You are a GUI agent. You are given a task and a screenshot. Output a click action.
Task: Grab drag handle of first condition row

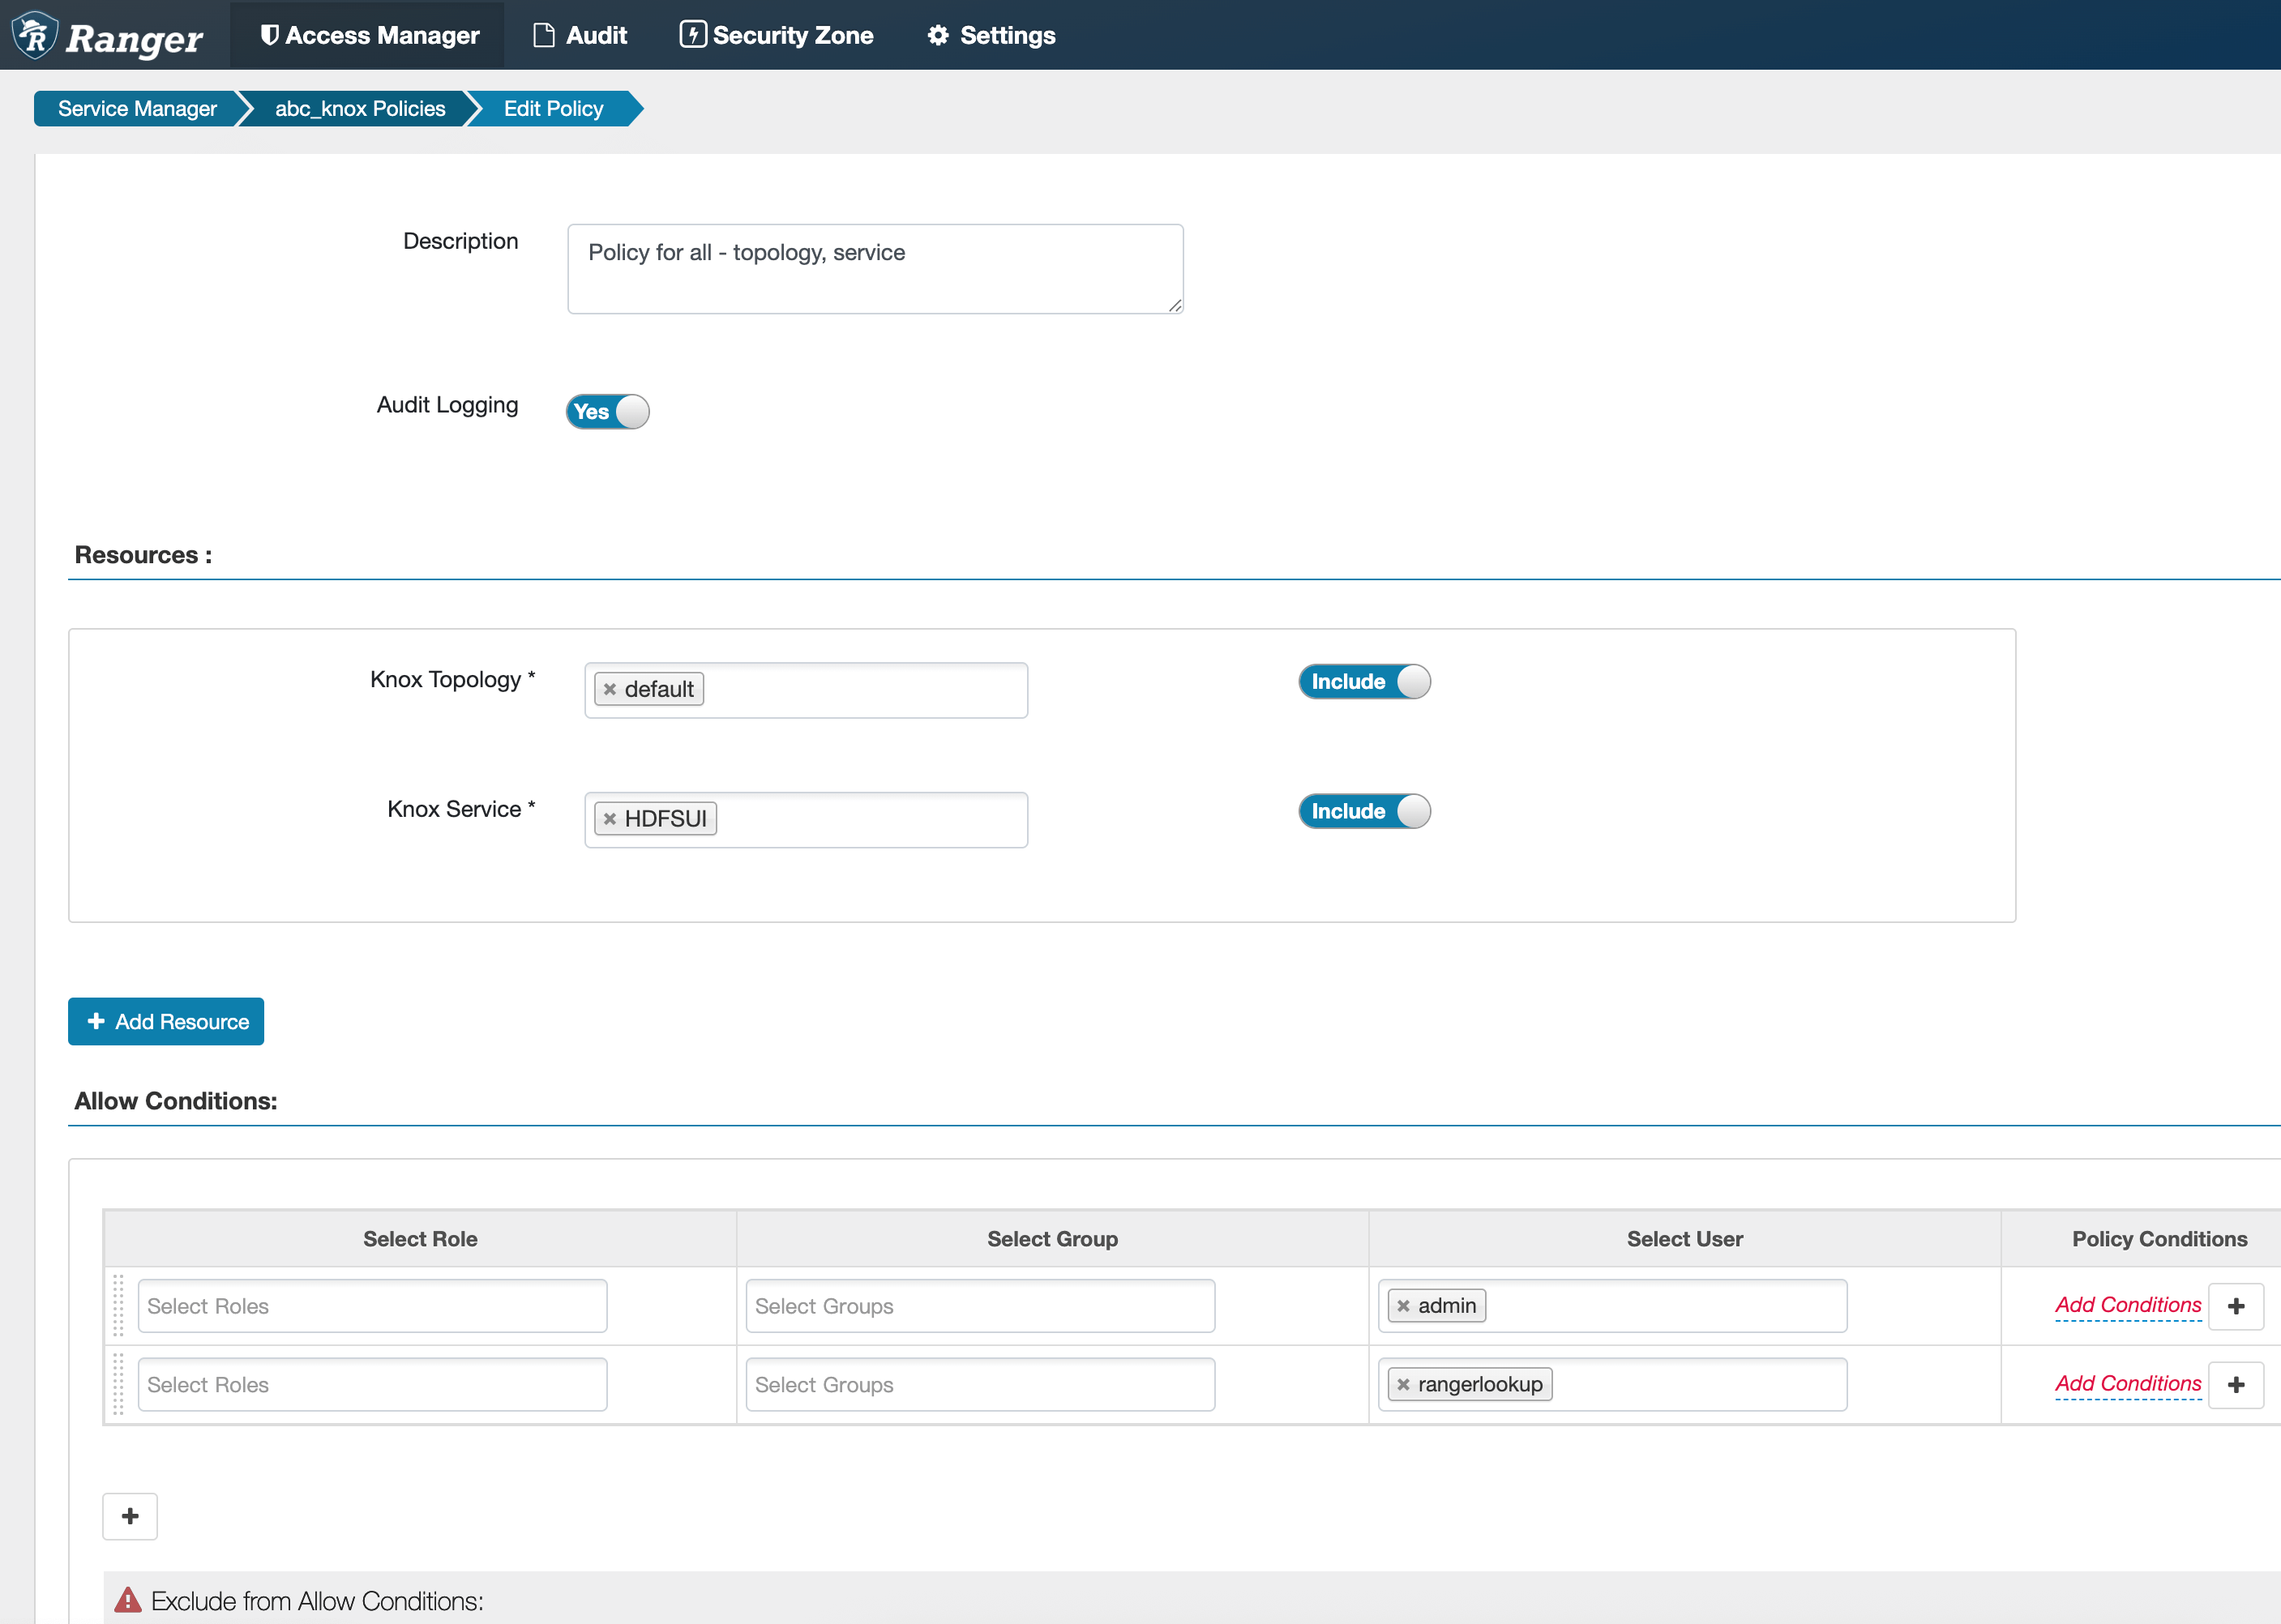(118, 1305)
